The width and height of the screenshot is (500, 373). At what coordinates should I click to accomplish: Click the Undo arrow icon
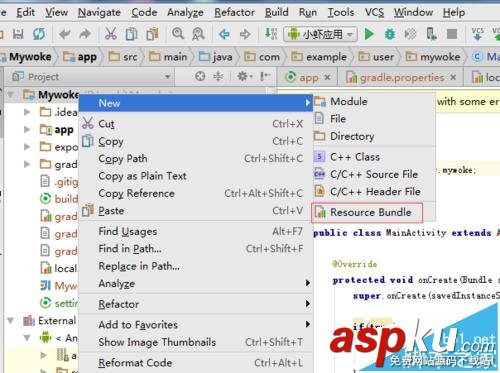point(65,34)
